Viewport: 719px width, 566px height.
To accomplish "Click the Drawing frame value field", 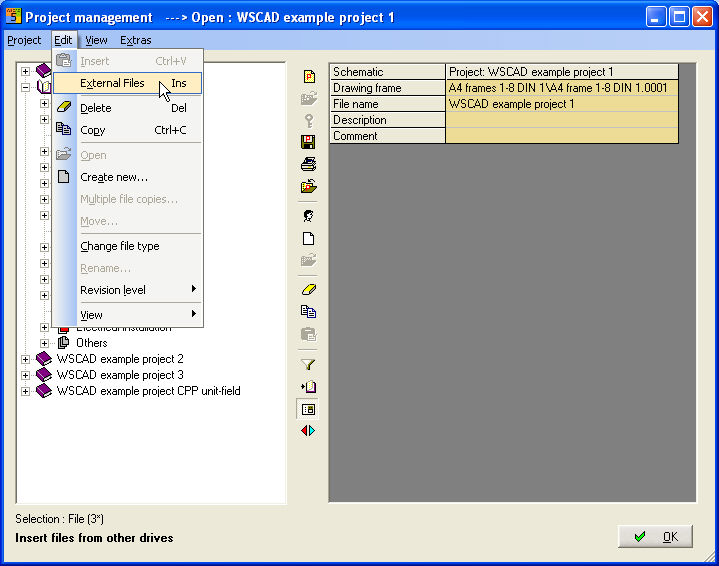I will [x=562, y=88].
